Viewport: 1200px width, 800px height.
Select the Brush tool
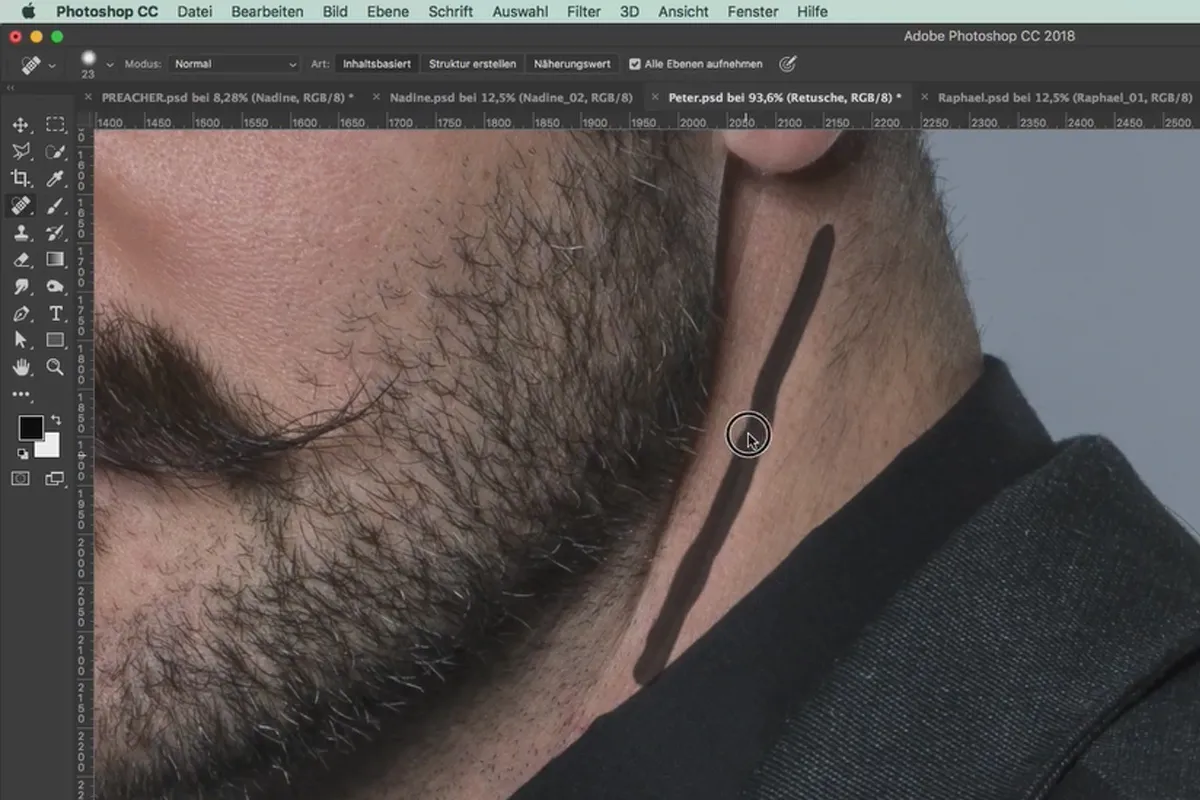pyautogui.click(x=55, y=206)
